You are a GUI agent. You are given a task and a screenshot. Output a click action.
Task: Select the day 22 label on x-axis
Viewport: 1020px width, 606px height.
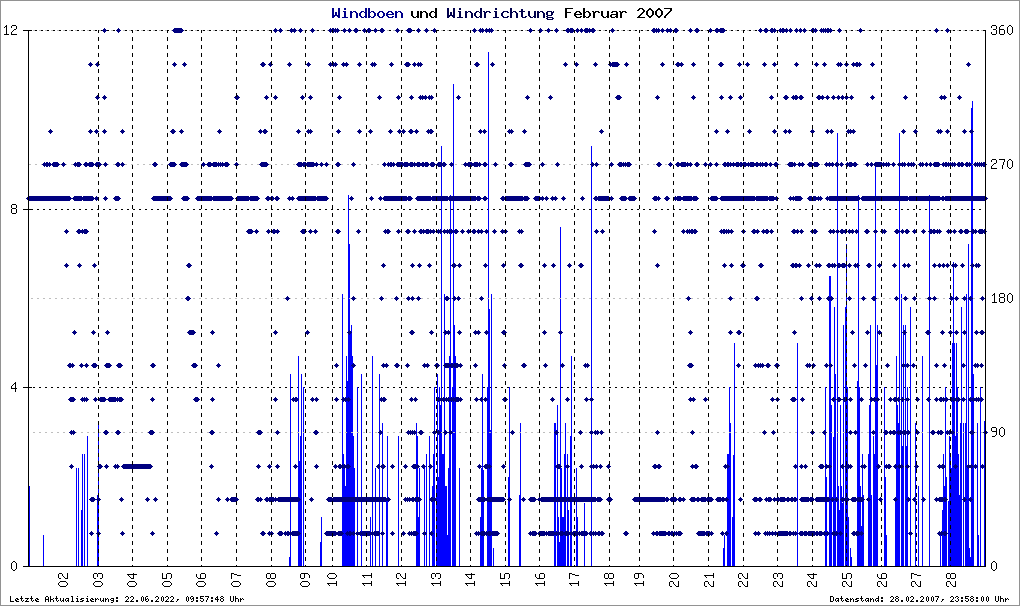[744, 579]
